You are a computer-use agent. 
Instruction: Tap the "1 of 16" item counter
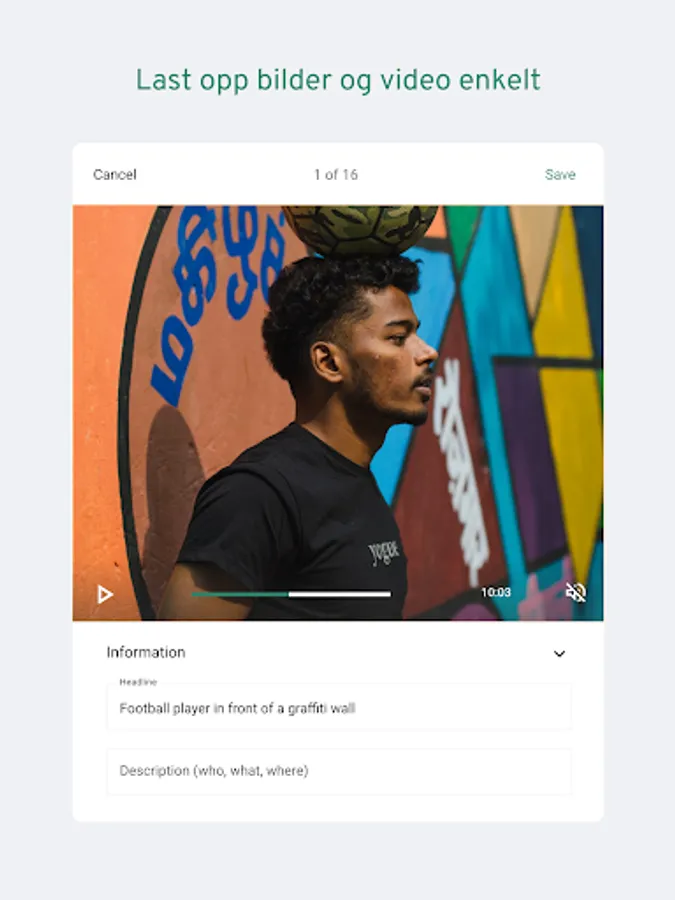point(336,174)
